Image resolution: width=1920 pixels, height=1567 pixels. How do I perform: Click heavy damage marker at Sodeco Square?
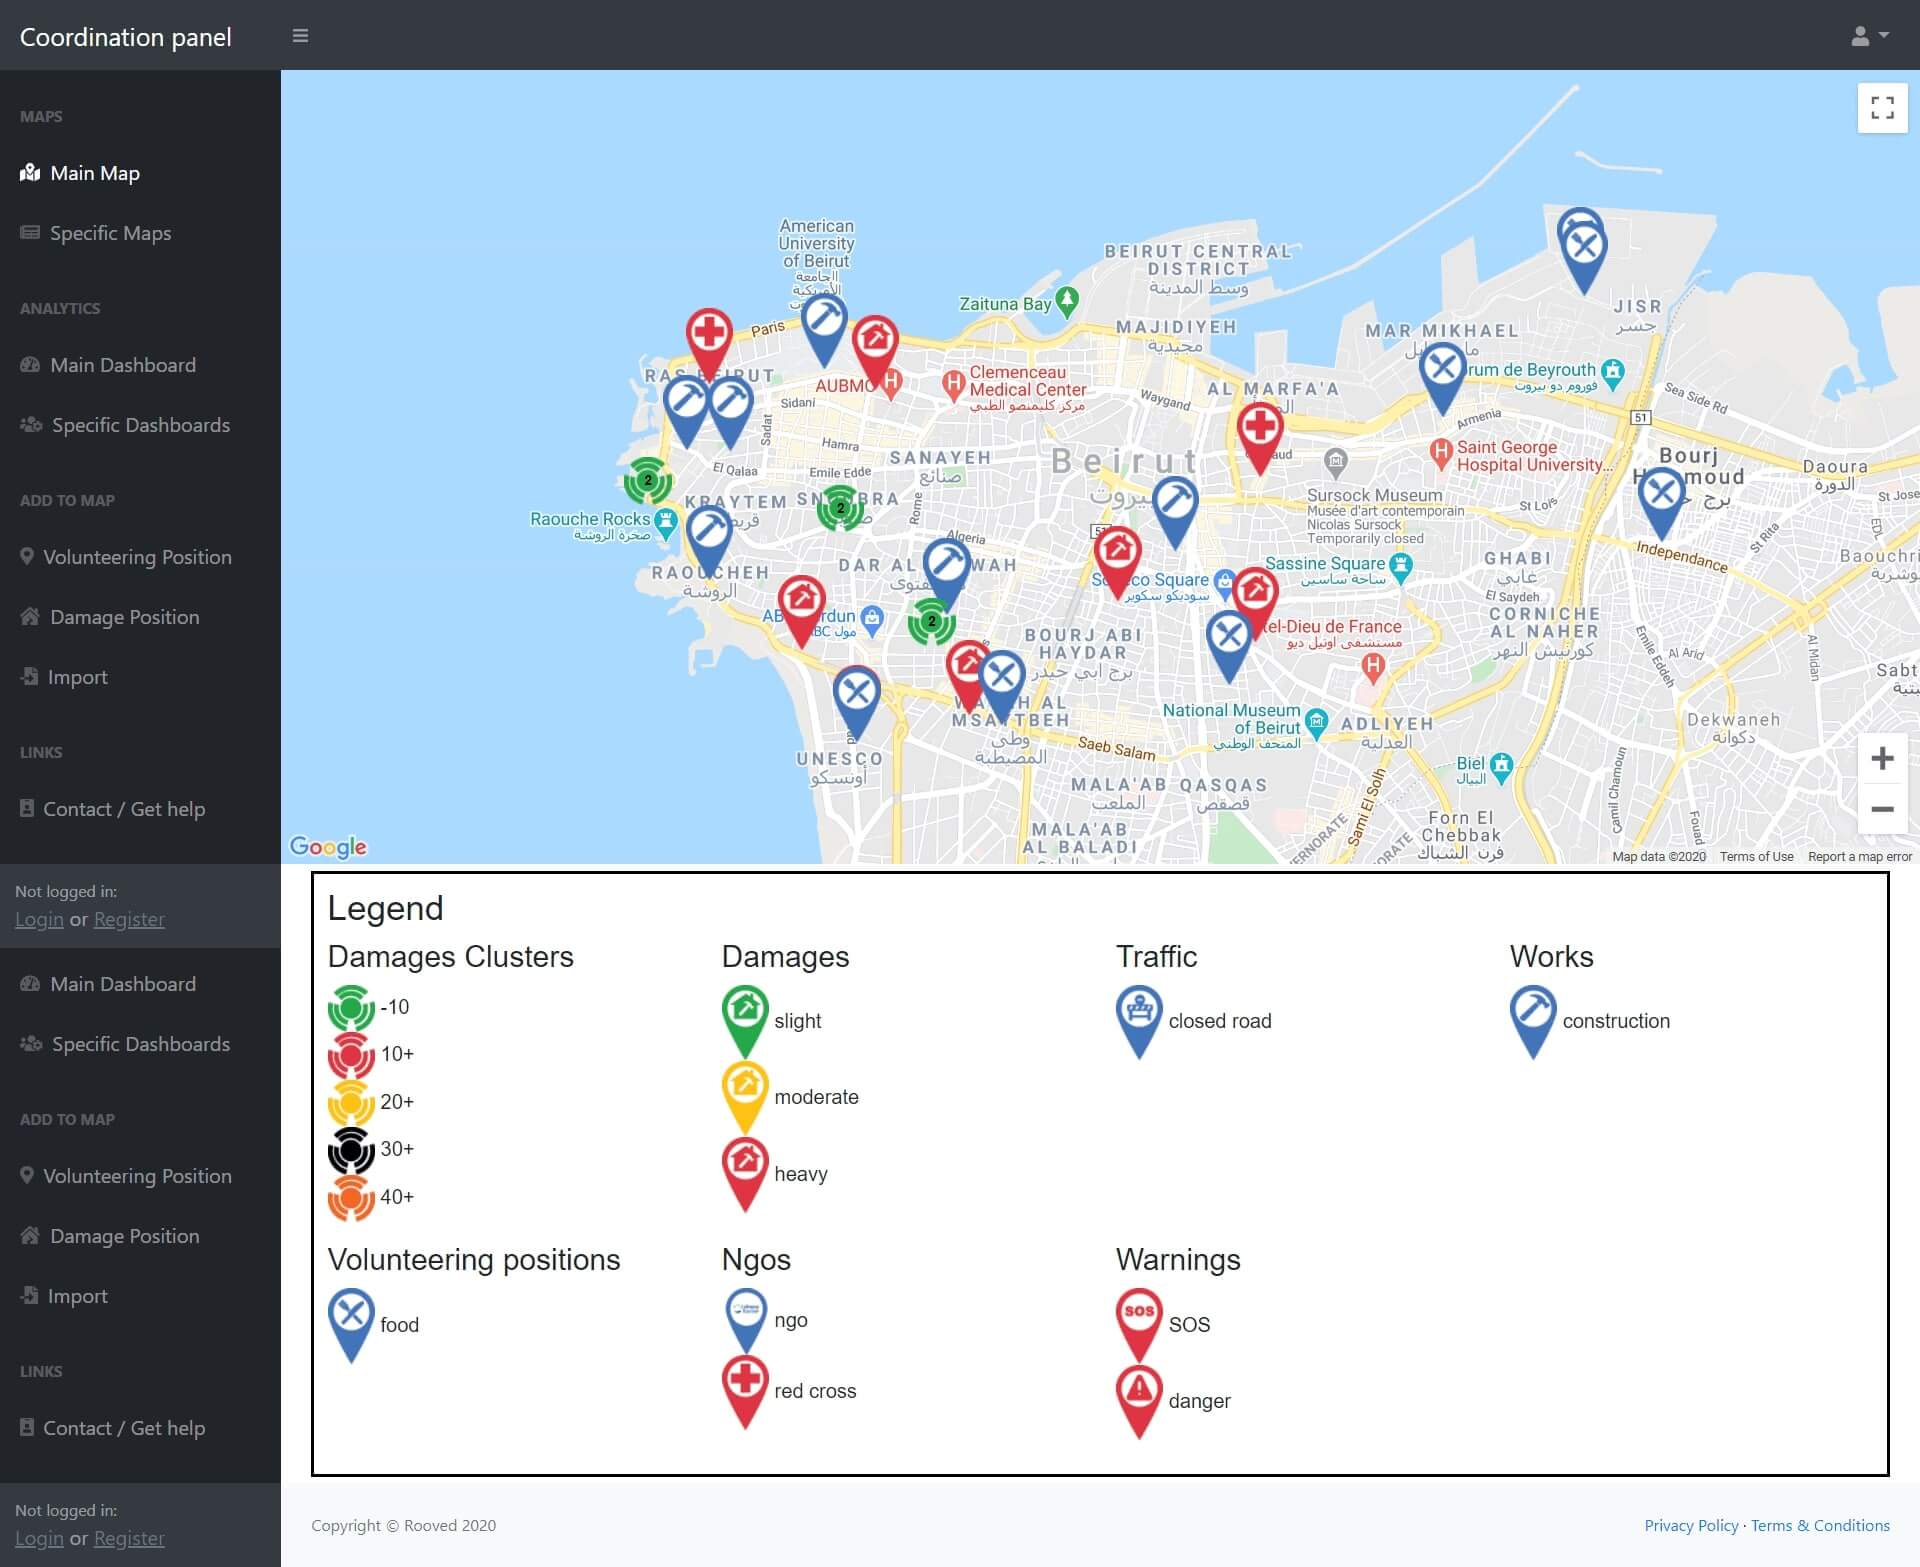tap(1117, 560)
